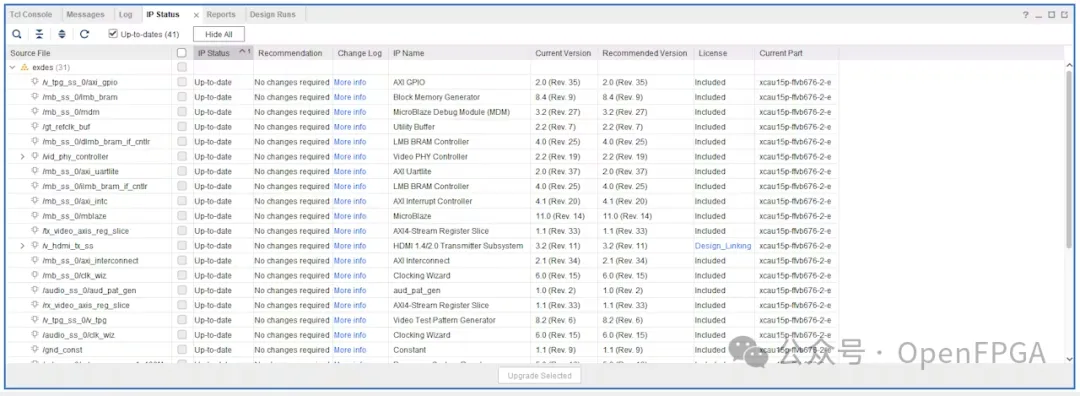Click the Source File column header
Viewport: 1080px width, 396px height.
90,53
